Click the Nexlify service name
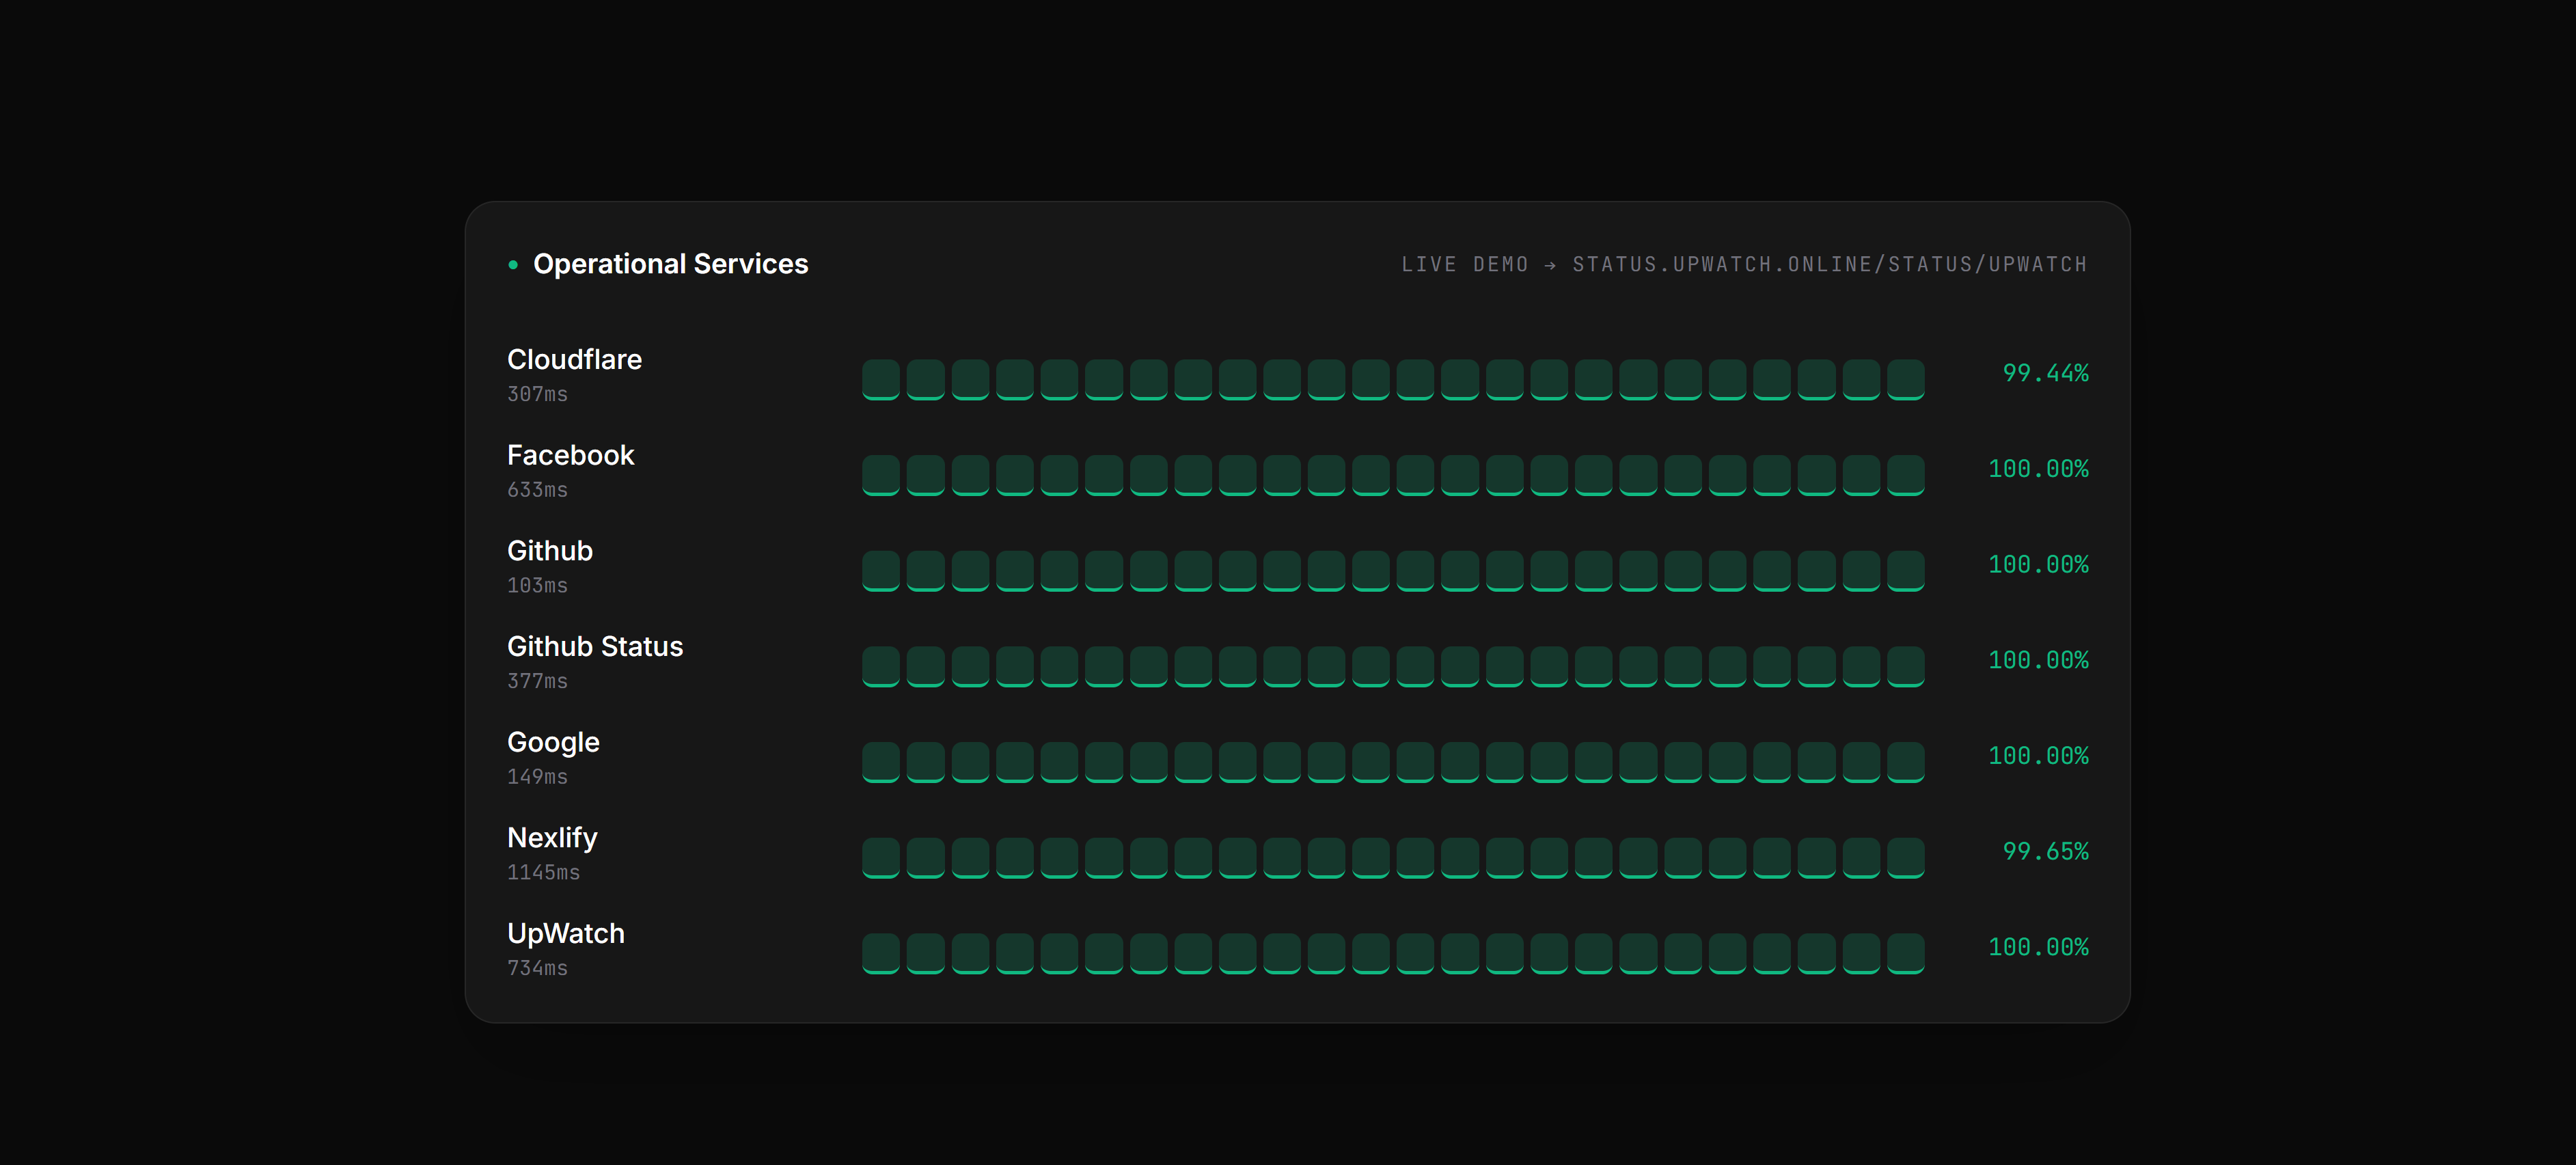Image resolution: width=2576 pixels, height=1165 pixels. coord(552,838)
